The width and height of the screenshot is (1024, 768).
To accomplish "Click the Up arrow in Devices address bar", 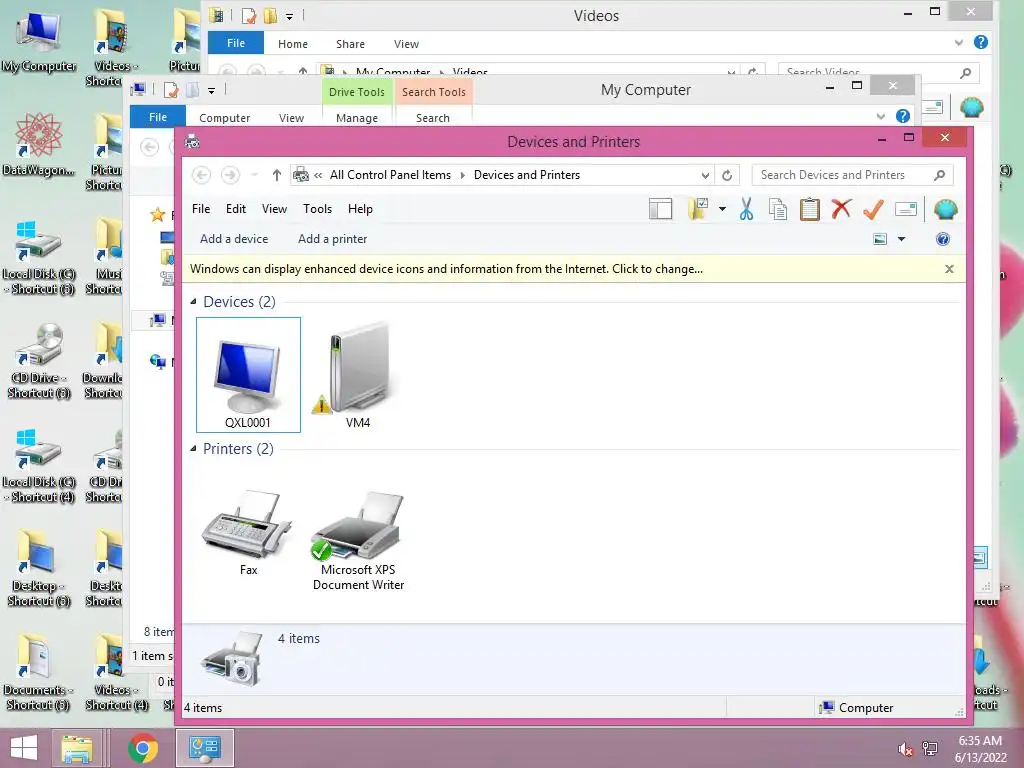I will (276, 175).
